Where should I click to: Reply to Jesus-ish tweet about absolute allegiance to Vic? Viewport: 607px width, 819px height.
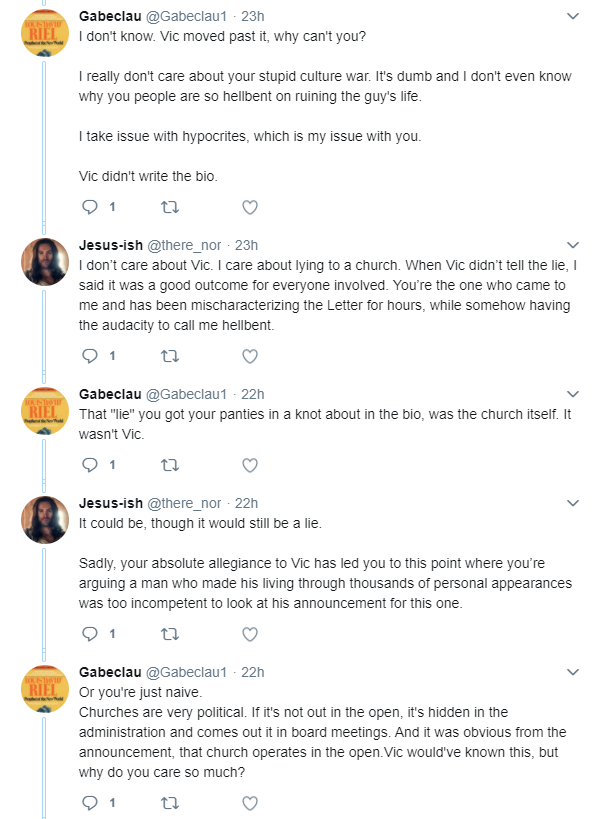[x=90, y=634]
